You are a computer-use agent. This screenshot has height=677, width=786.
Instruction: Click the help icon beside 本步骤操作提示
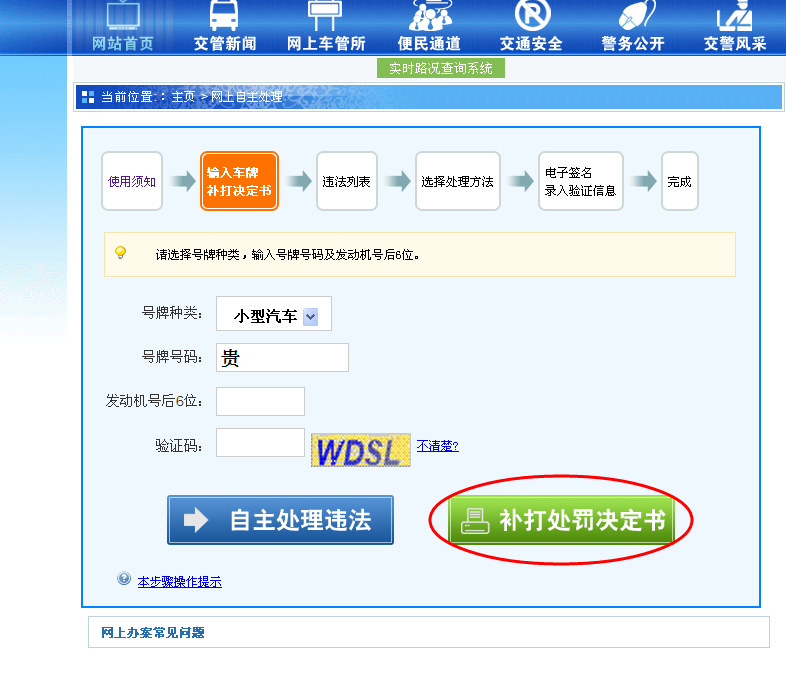pos(124,578)
